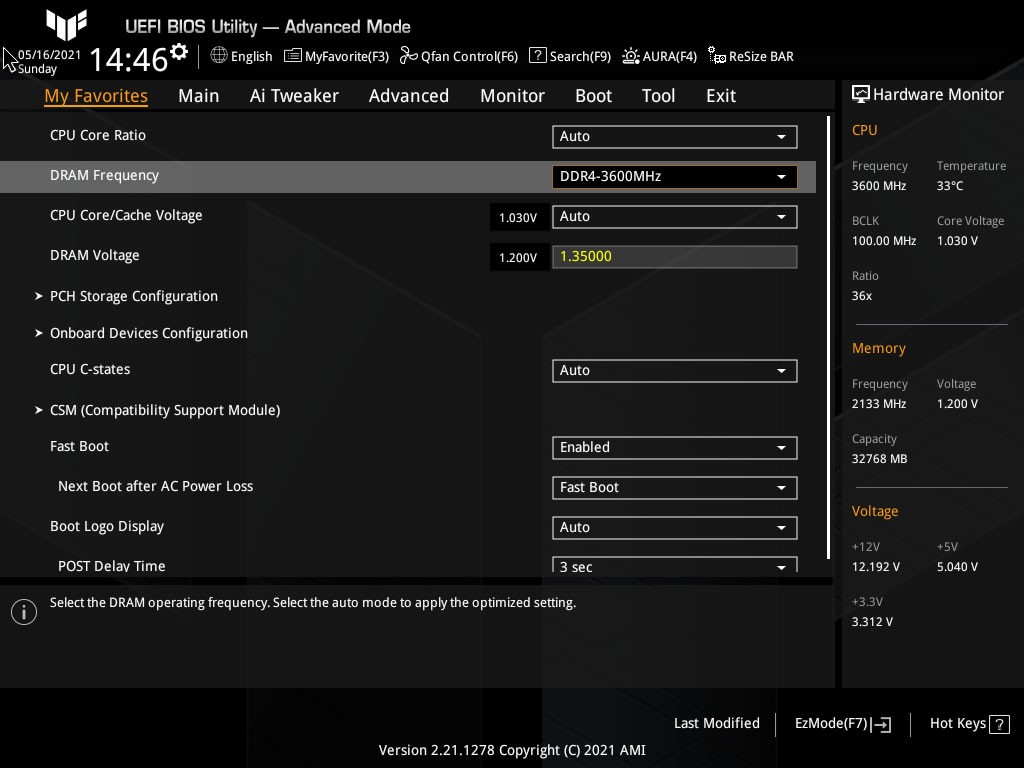Open the DRAM Frequency dropdown
Image resolution: width=1024 pixels, height=768 pixels.
coord(674,177)
